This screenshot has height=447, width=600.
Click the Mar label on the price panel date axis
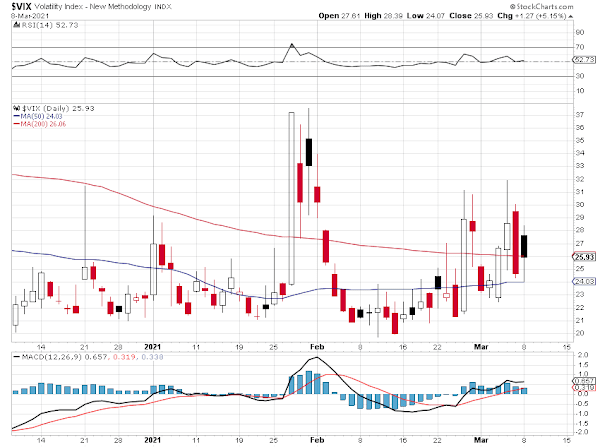pyautogui.click(x=481, y=347)
